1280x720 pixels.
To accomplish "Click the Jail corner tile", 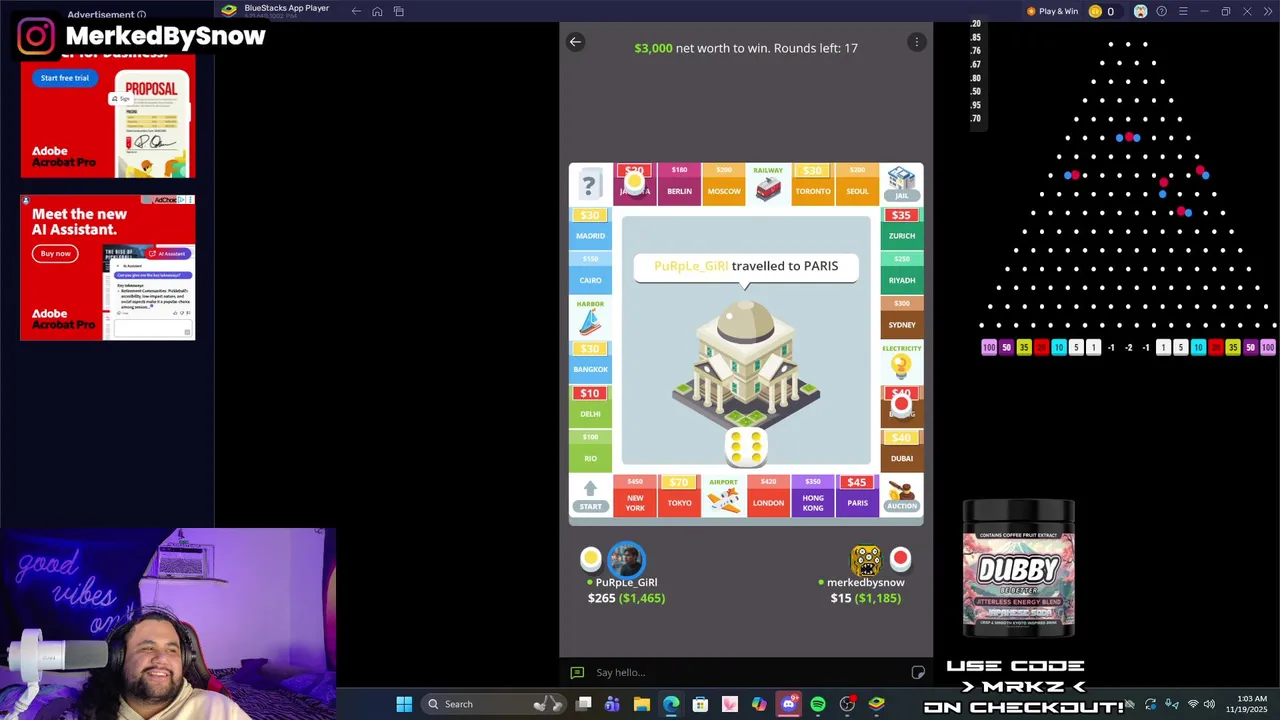I will (x=902, y=184).
